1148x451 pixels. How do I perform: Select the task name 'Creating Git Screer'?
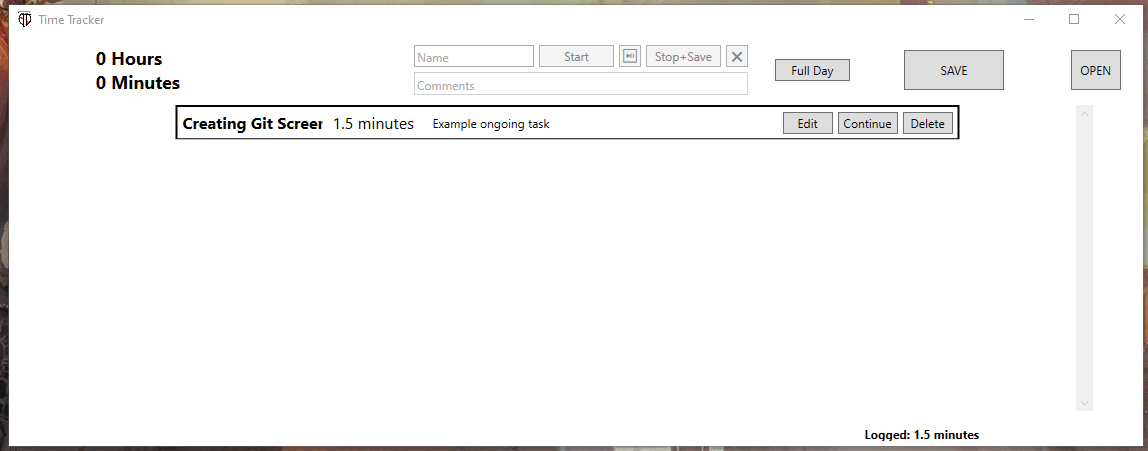[253, 124]
